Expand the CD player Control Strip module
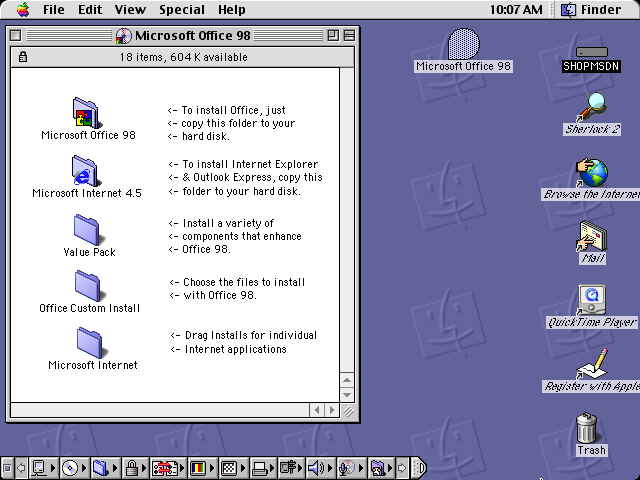Screen dimensions: 640x480 (x=70, y=467)
